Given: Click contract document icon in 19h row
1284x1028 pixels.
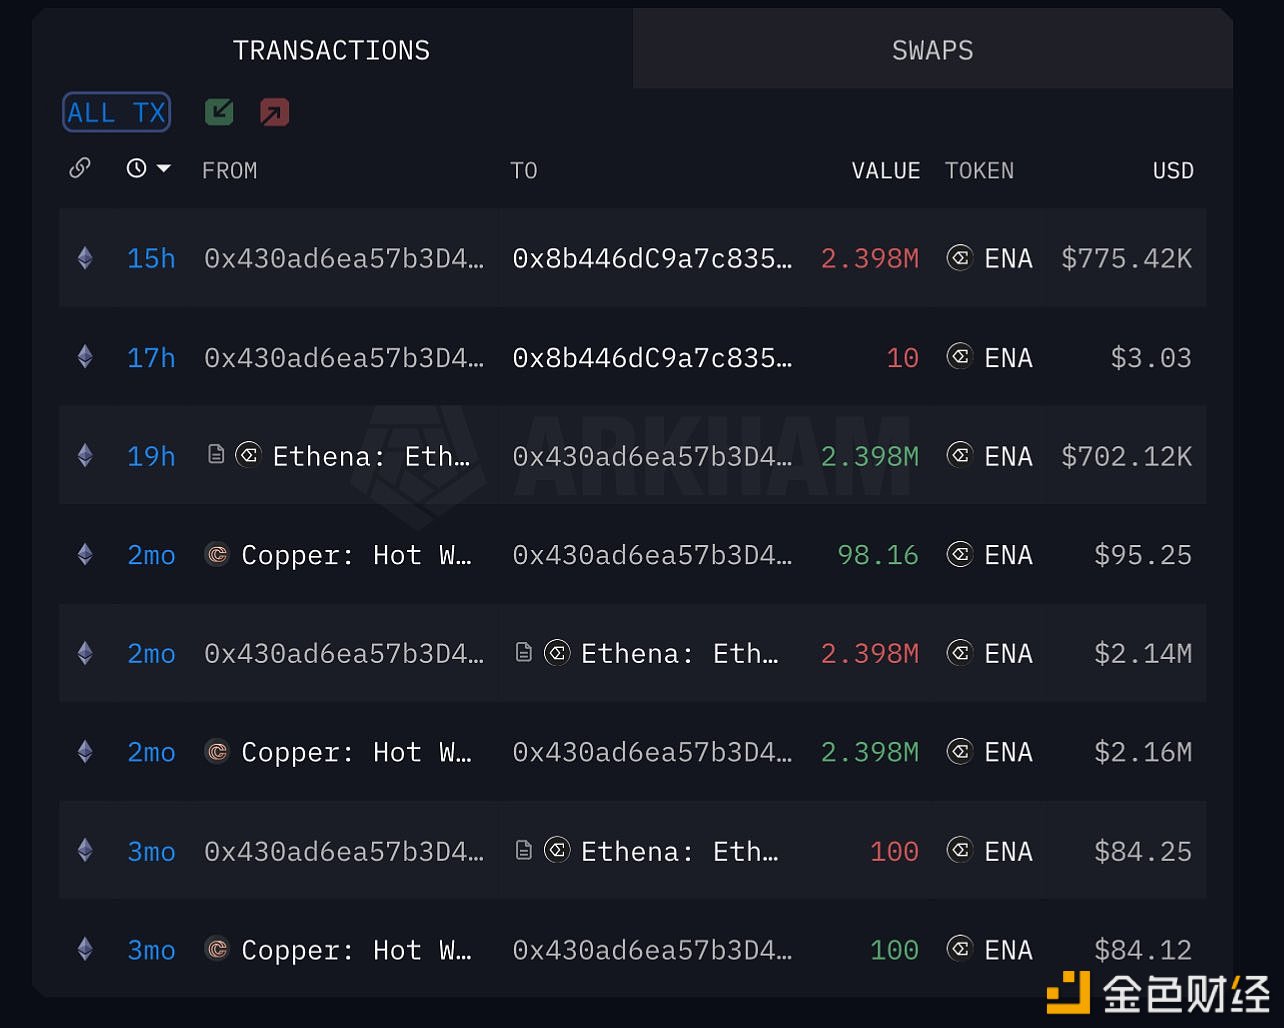Looking at the screenshot, I should 216,455.
